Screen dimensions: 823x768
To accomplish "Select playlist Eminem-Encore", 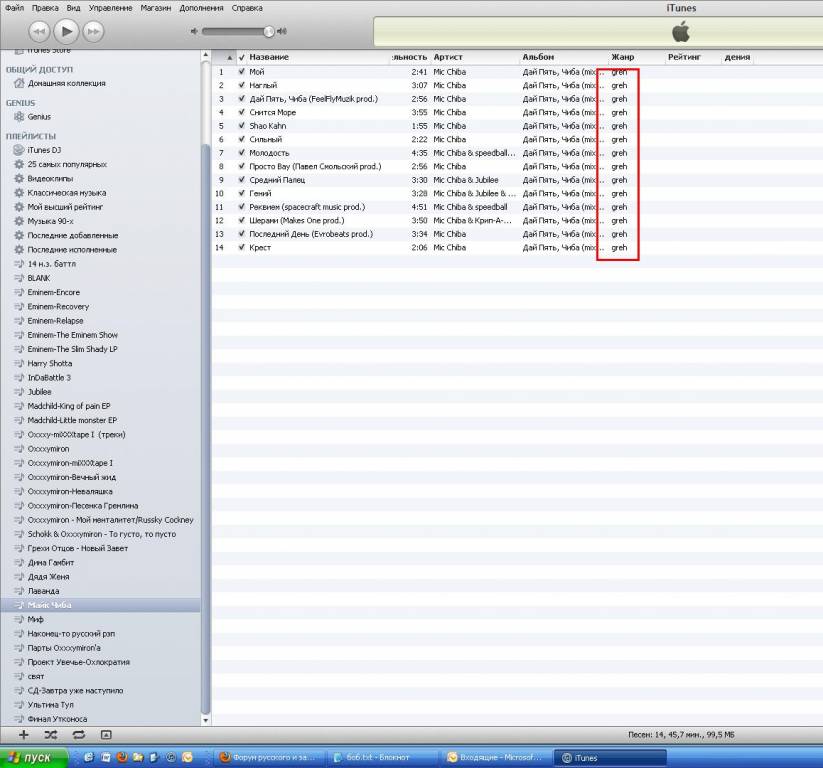I will (x=54, y=292).
